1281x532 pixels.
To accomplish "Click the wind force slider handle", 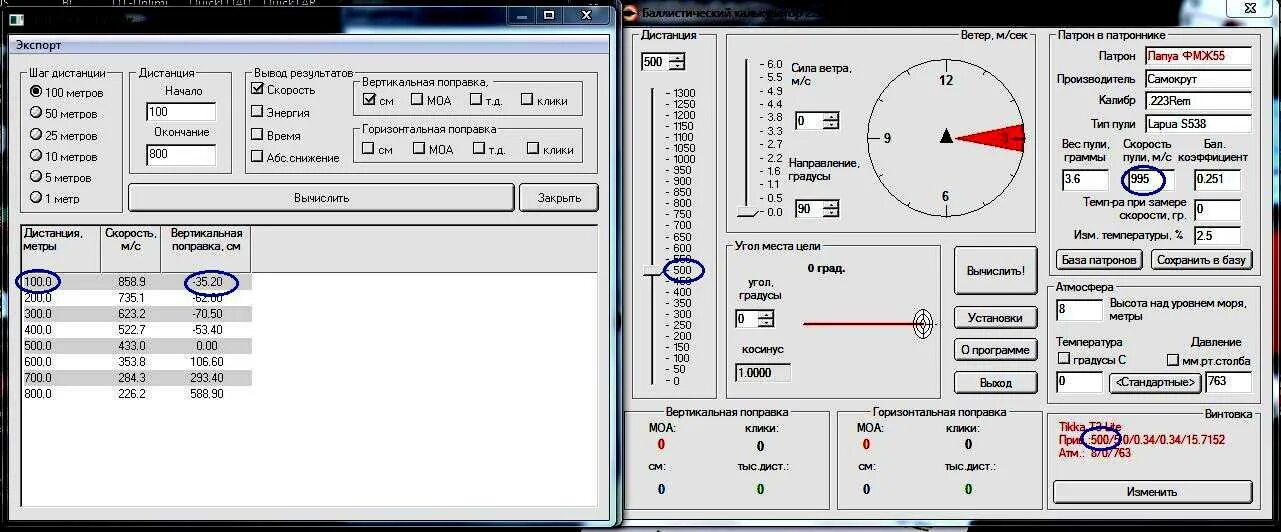I will pyautogui.click(x=746, y=212).
